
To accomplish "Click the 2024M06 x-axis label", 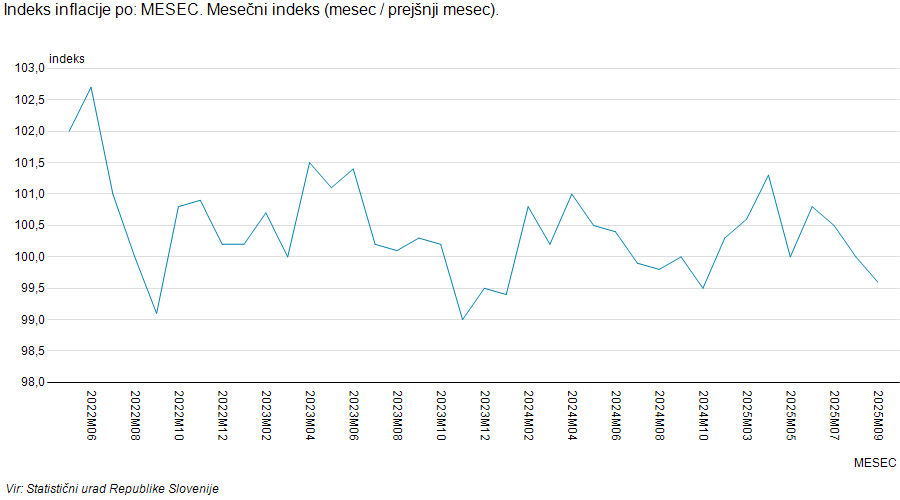I will point(616,417).
